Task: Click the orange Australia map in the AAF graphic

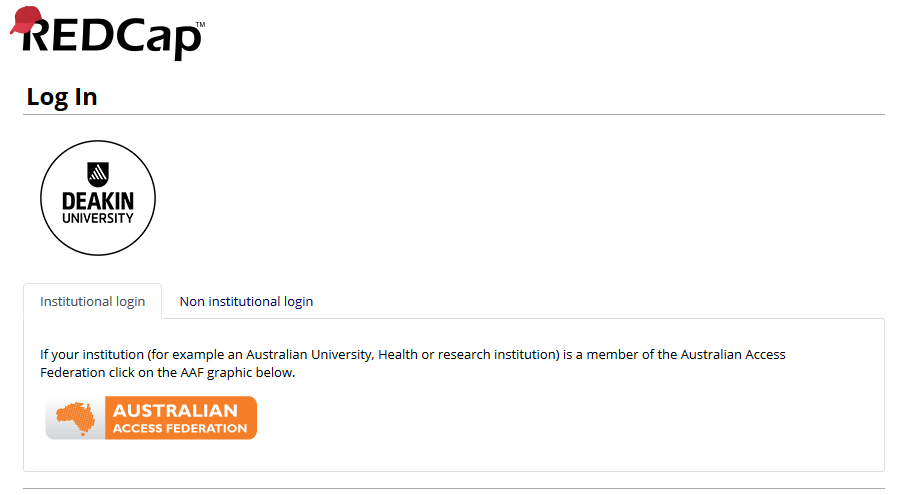Action: 78,417
